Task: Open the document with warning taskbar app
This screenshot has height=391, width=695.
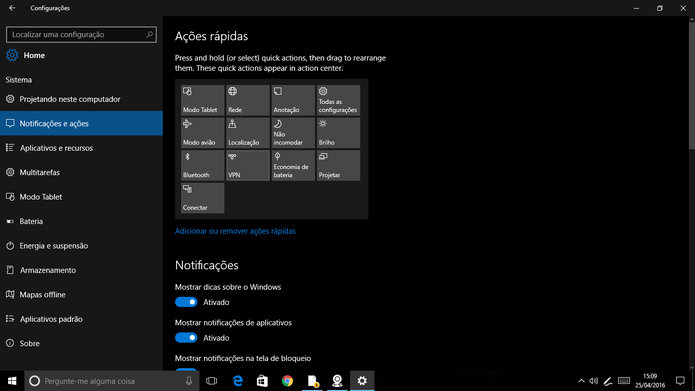Action: (312, 381)
